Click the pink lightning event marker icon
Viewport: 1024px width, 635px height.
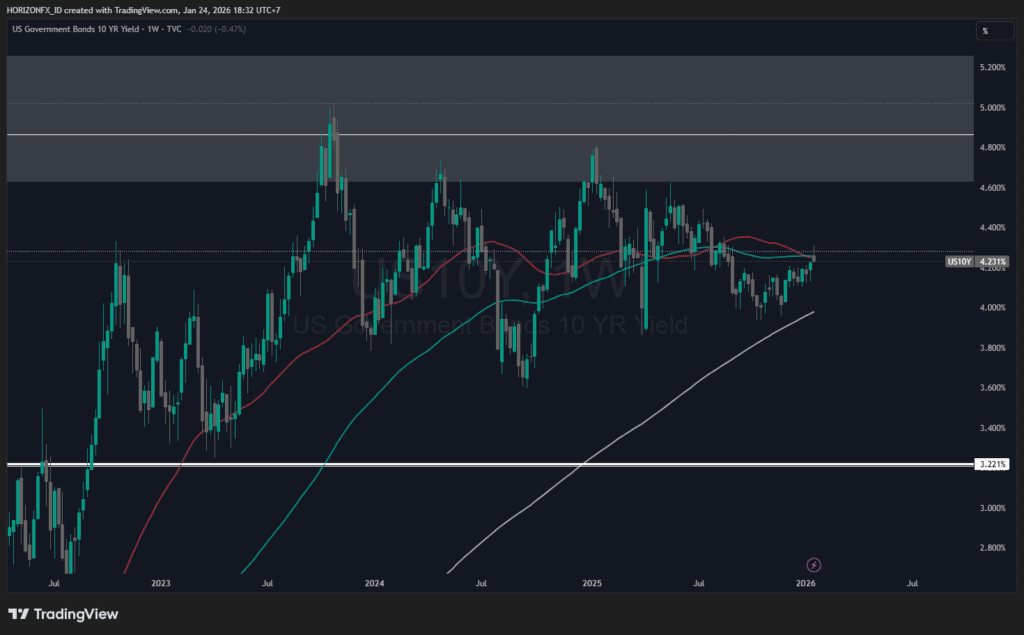point(814,564)
